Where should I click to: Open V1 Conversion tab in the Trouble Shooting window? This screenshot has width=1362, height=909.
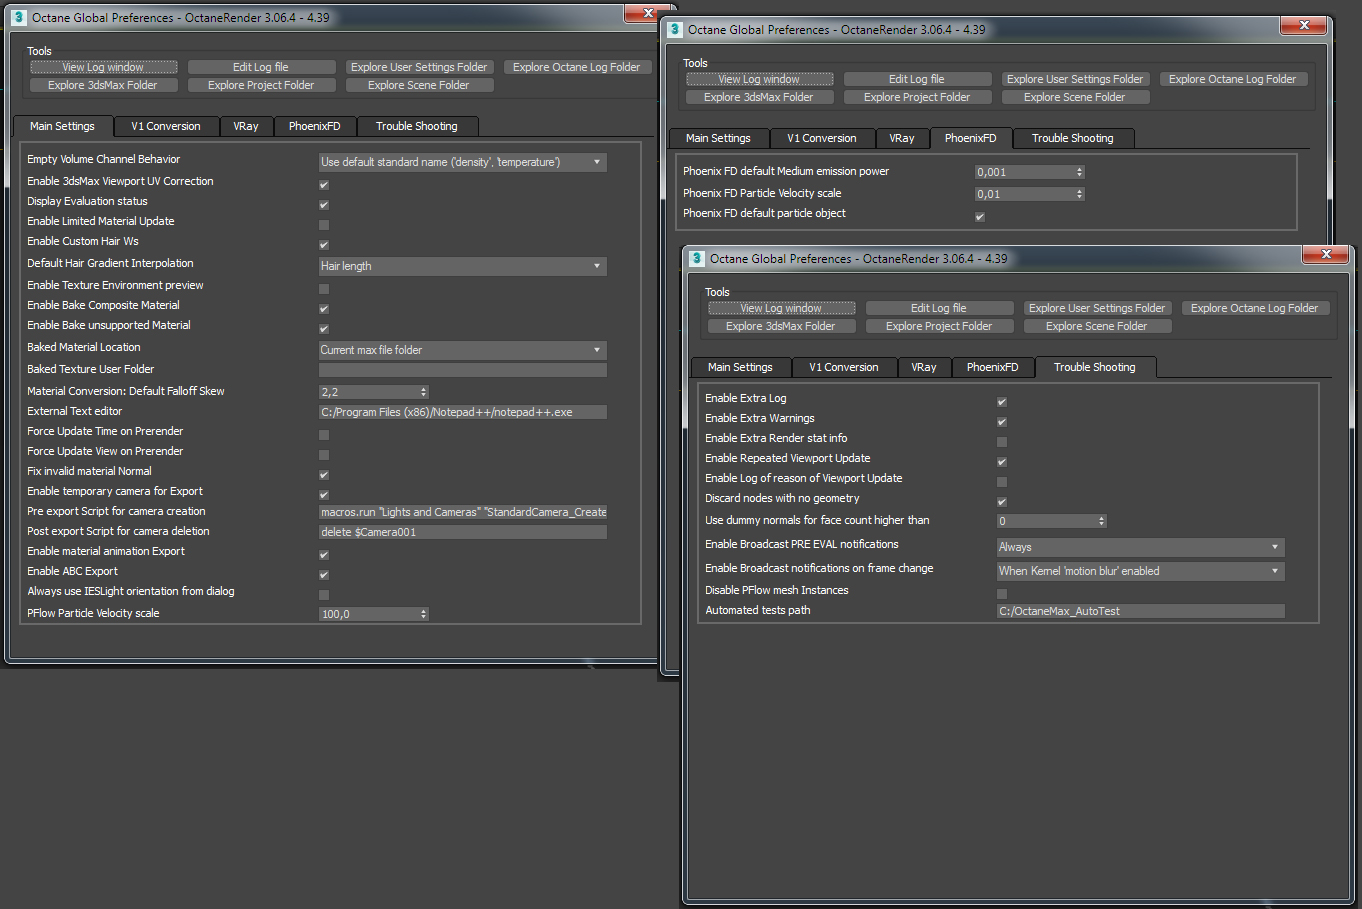(844, 367)
